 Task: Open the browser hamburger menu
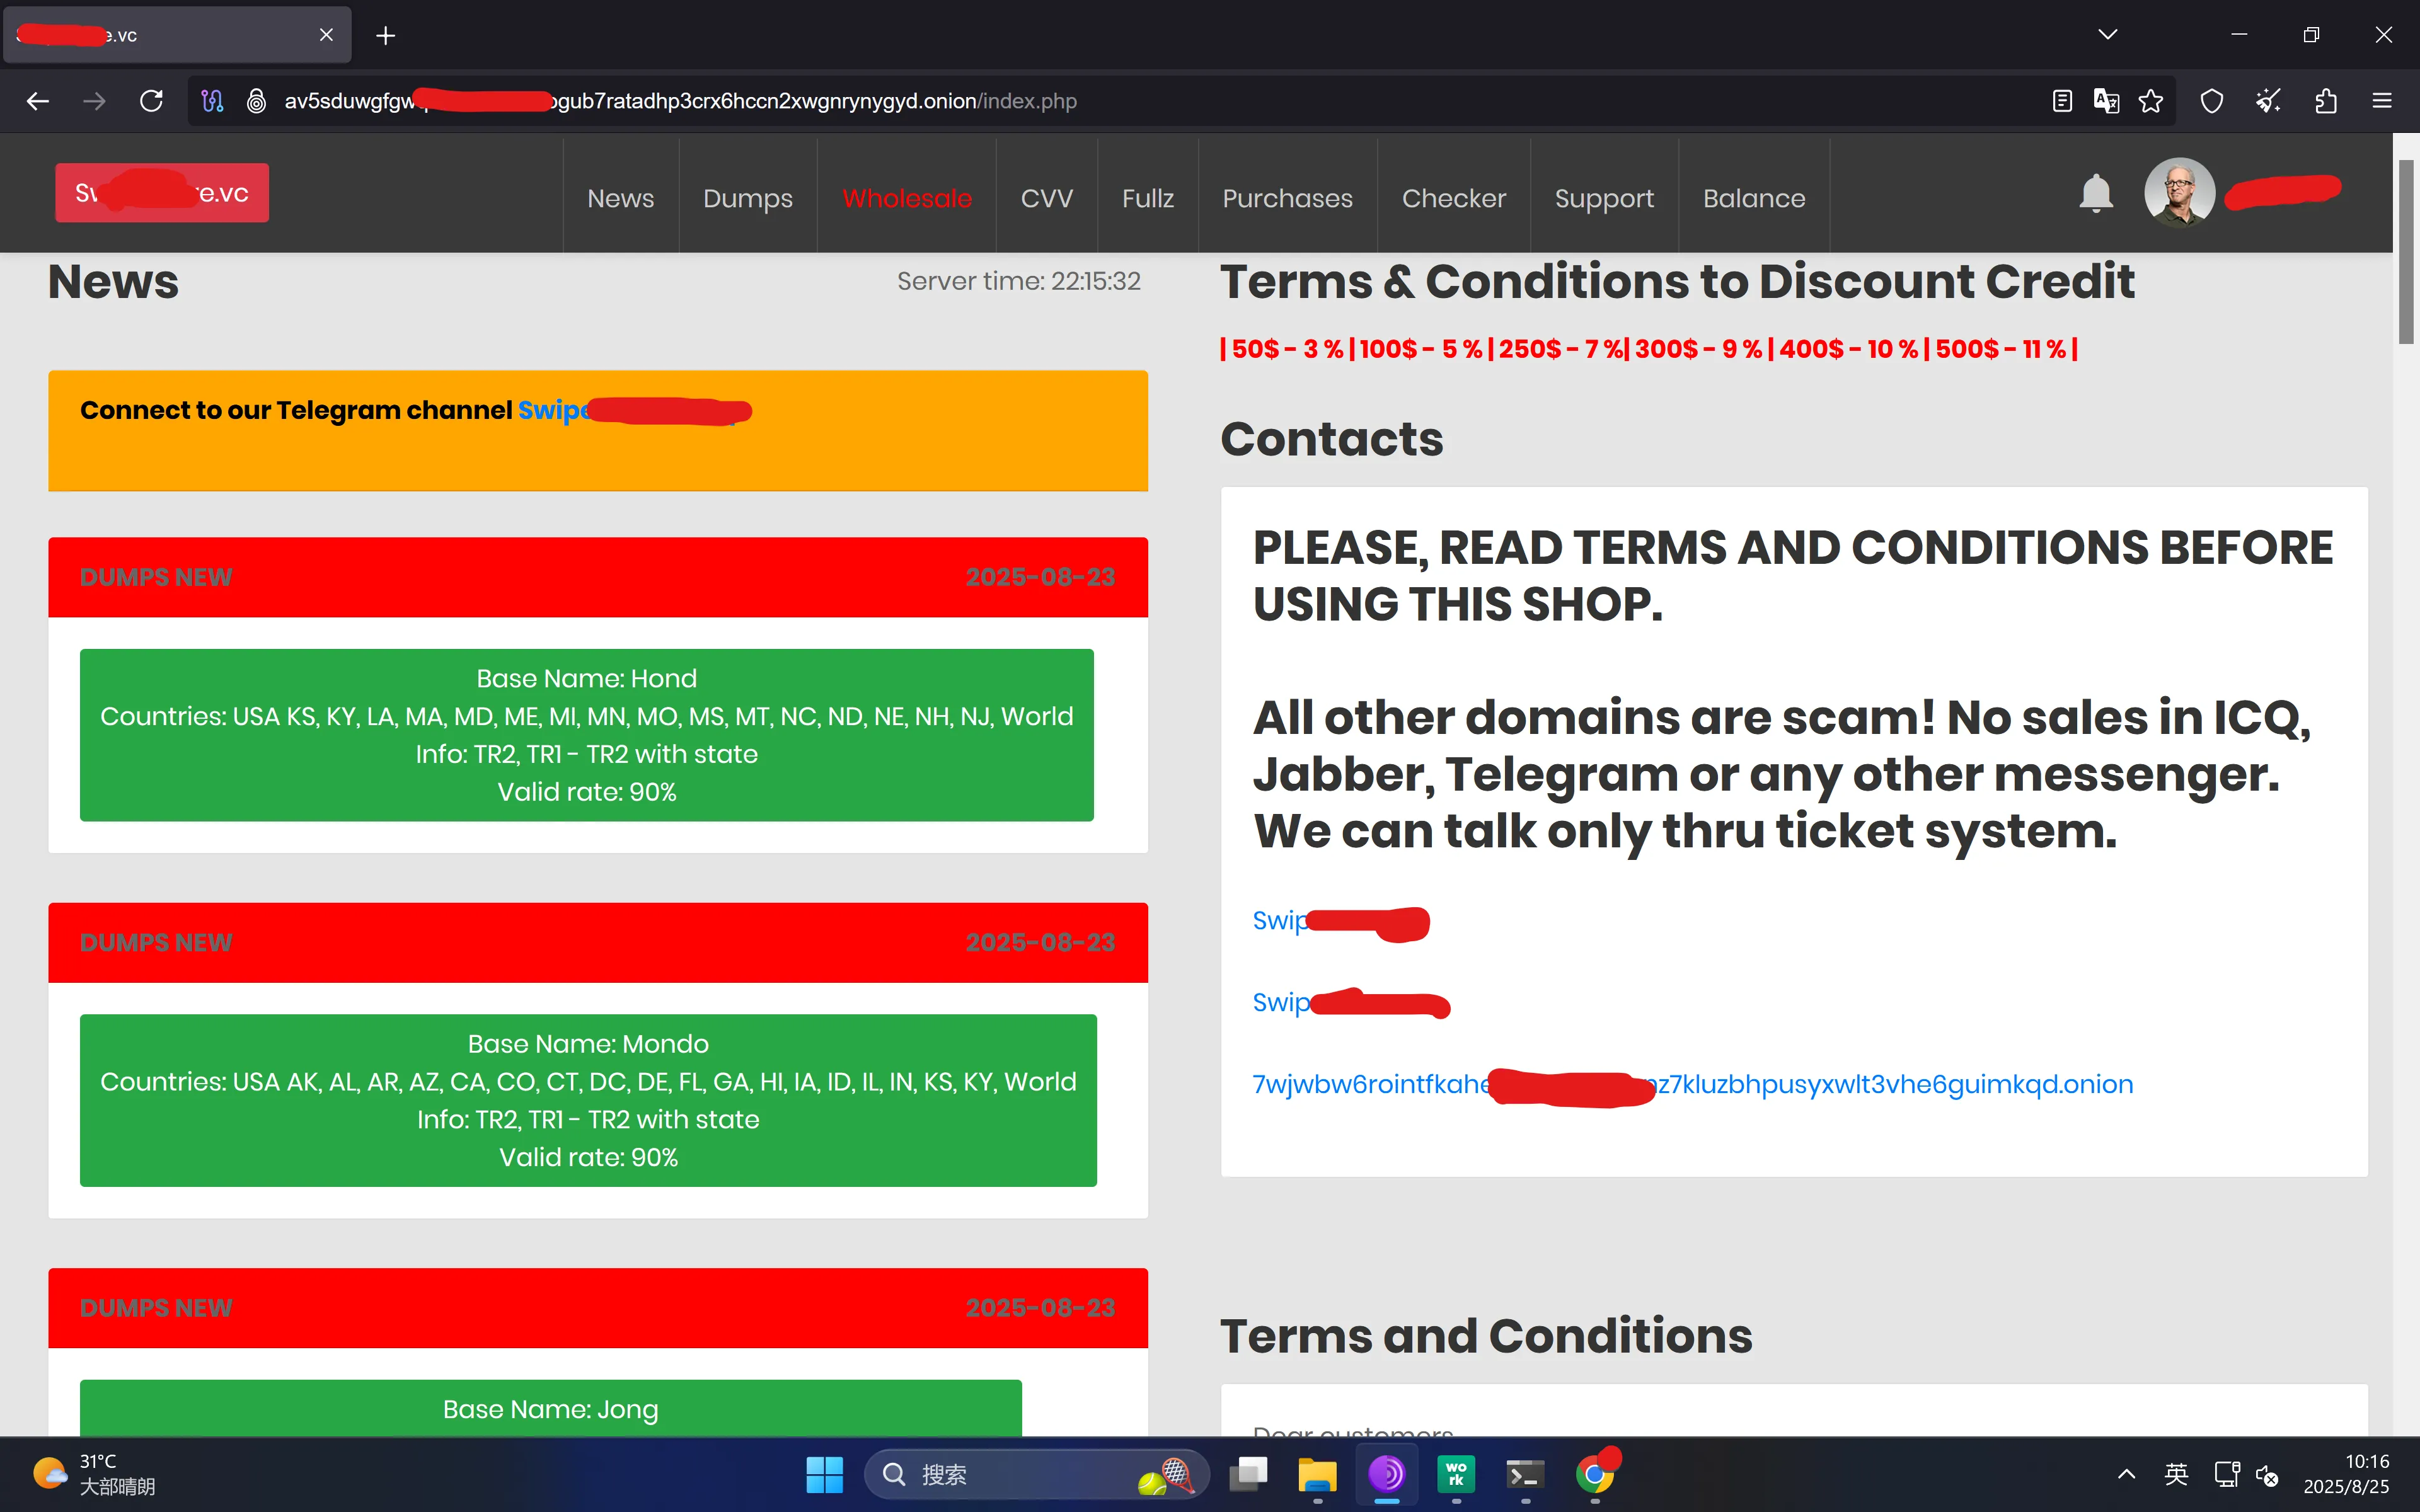tap(2382, 101)
